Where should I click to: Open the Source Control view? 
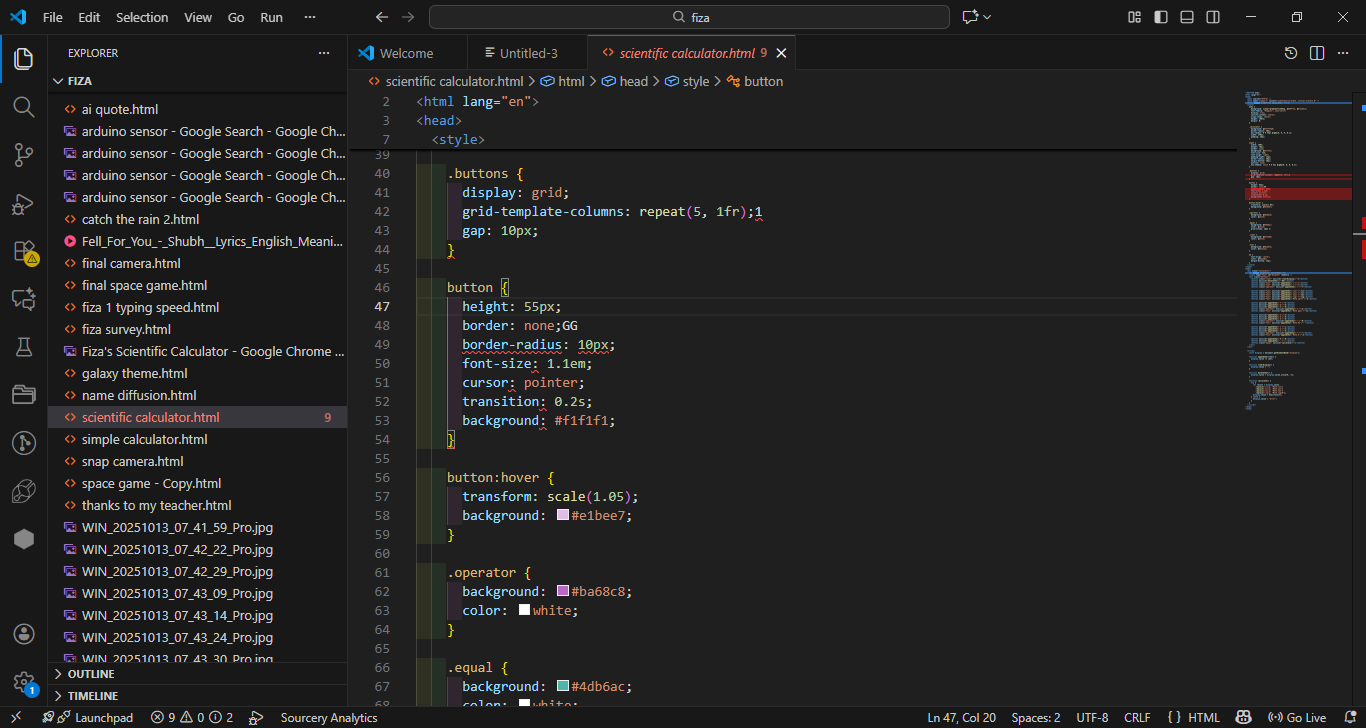(x=23, y=154)
